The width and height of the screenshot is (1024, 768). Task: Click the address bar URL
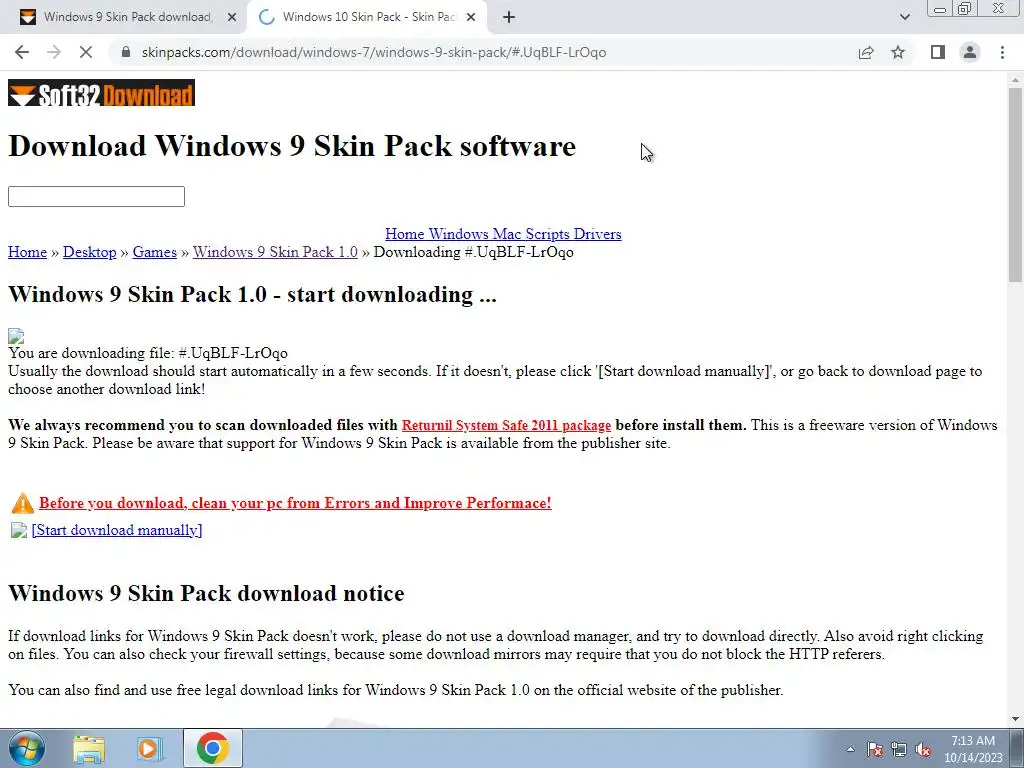tap(374, 52)
